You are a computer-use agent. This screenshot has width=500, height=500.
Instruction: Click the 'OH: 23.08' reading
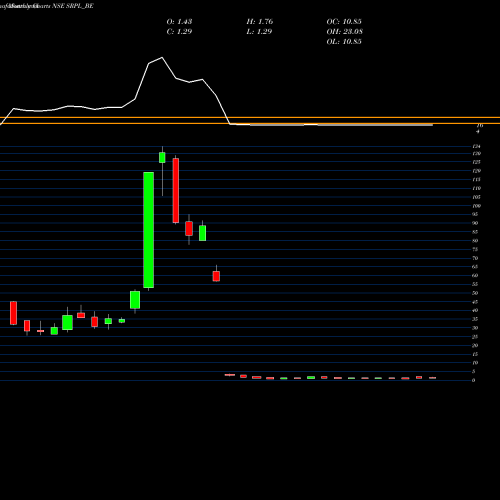(x=345, y=31)
